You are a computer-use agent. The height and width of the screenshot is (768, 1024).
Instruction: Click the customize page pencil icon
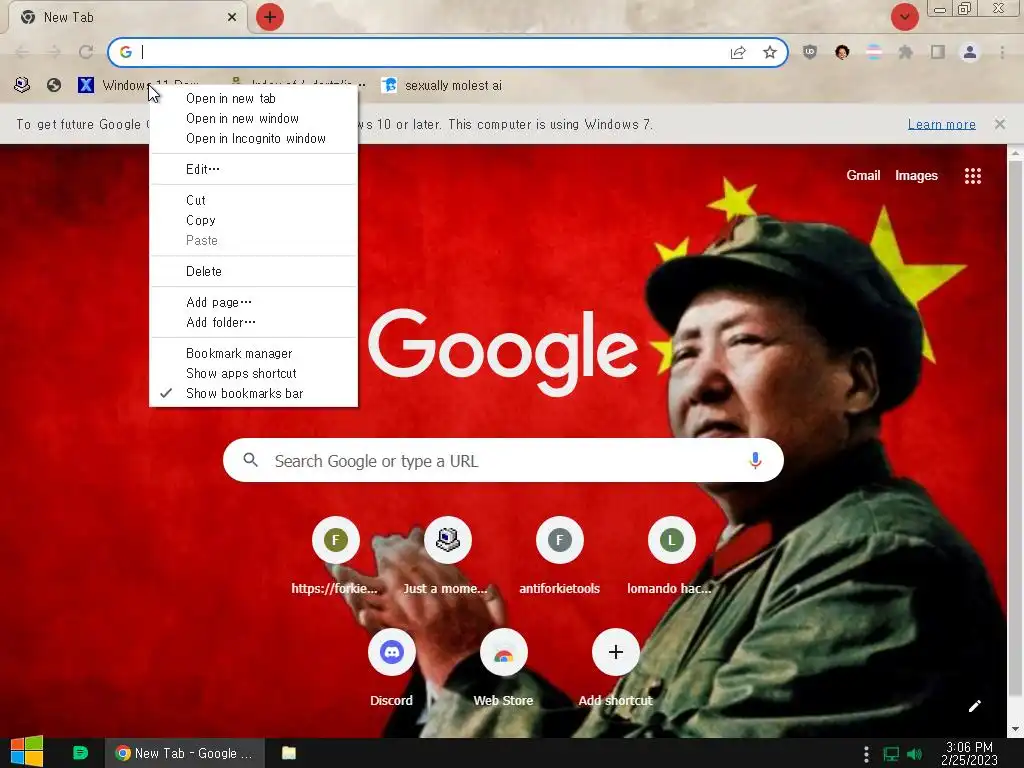tap(974, 706)
